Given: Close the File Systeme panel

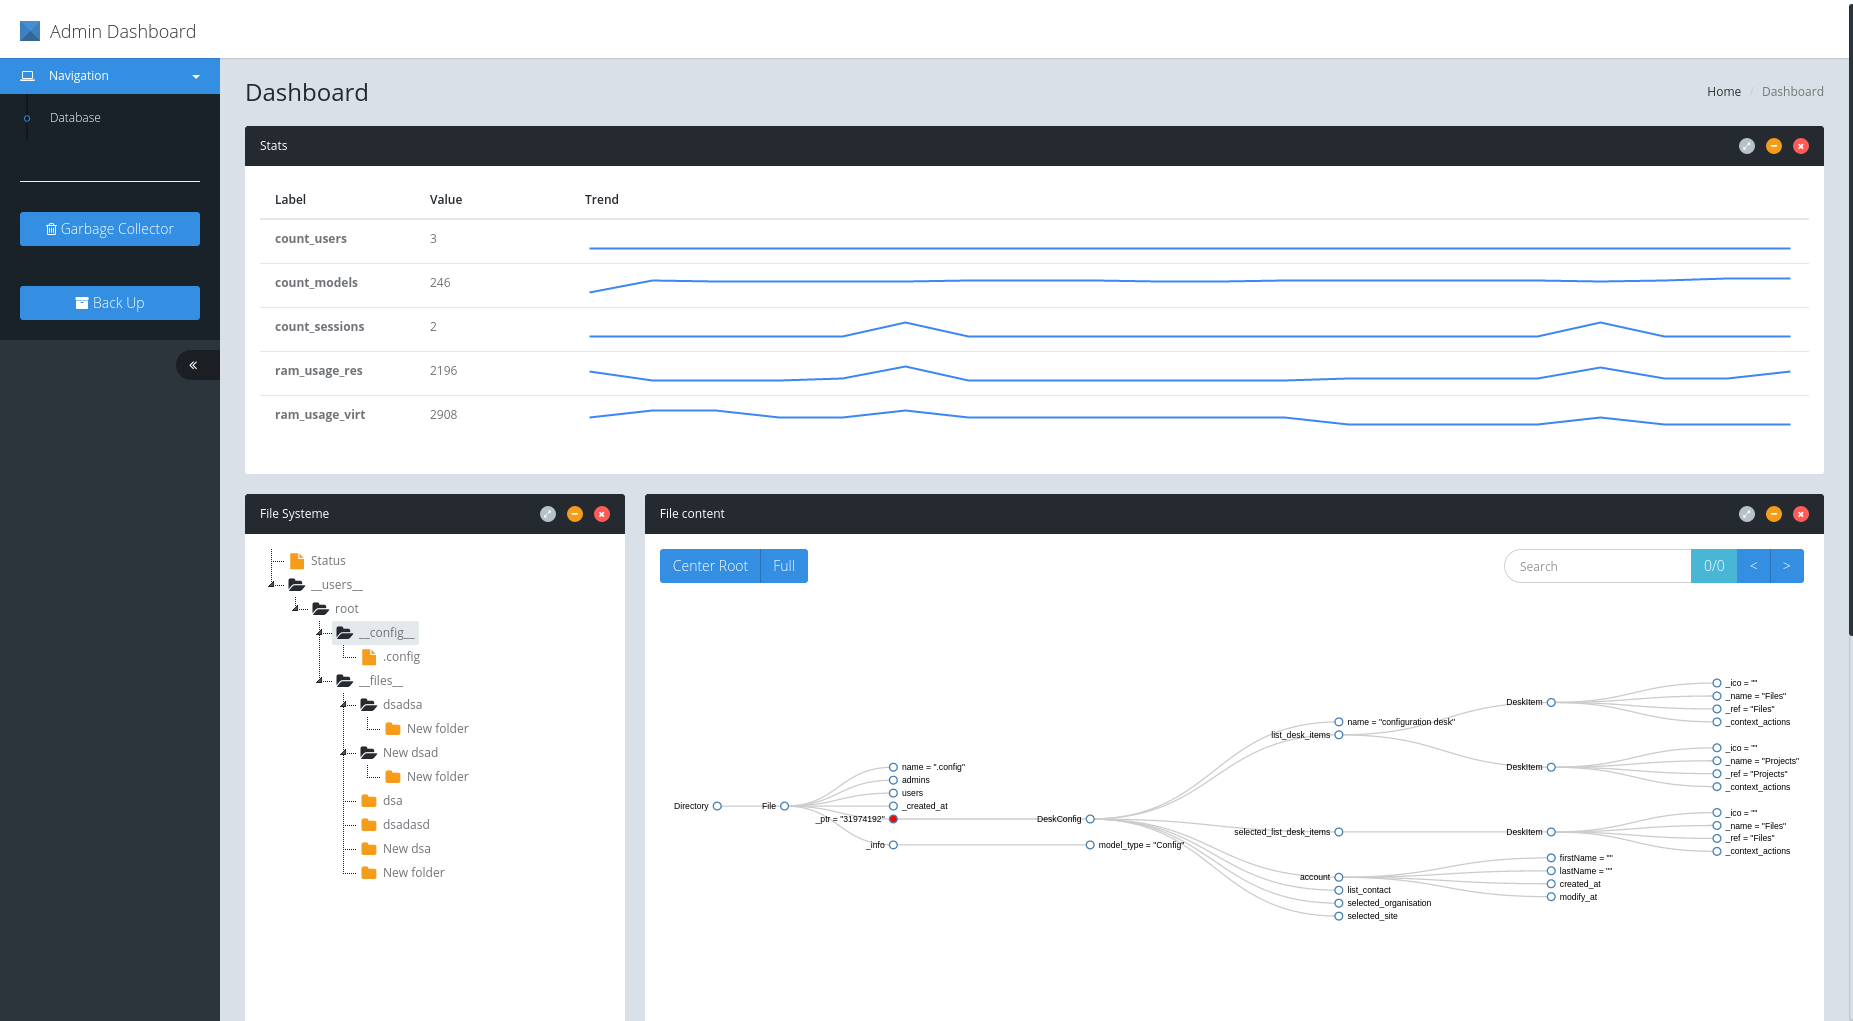Looking at the screenshot, I should [601, 513].
